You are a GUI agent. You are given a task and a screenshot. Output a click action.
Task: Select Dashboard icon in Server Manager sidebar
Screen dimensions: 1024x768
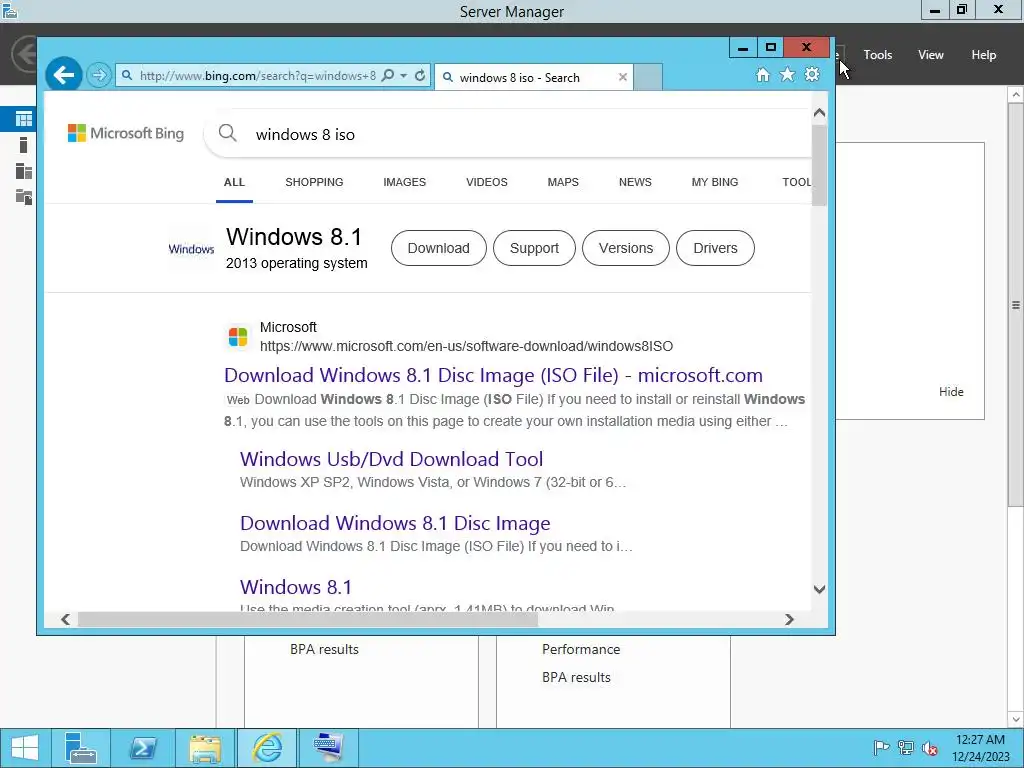click(x=24, y=119)
